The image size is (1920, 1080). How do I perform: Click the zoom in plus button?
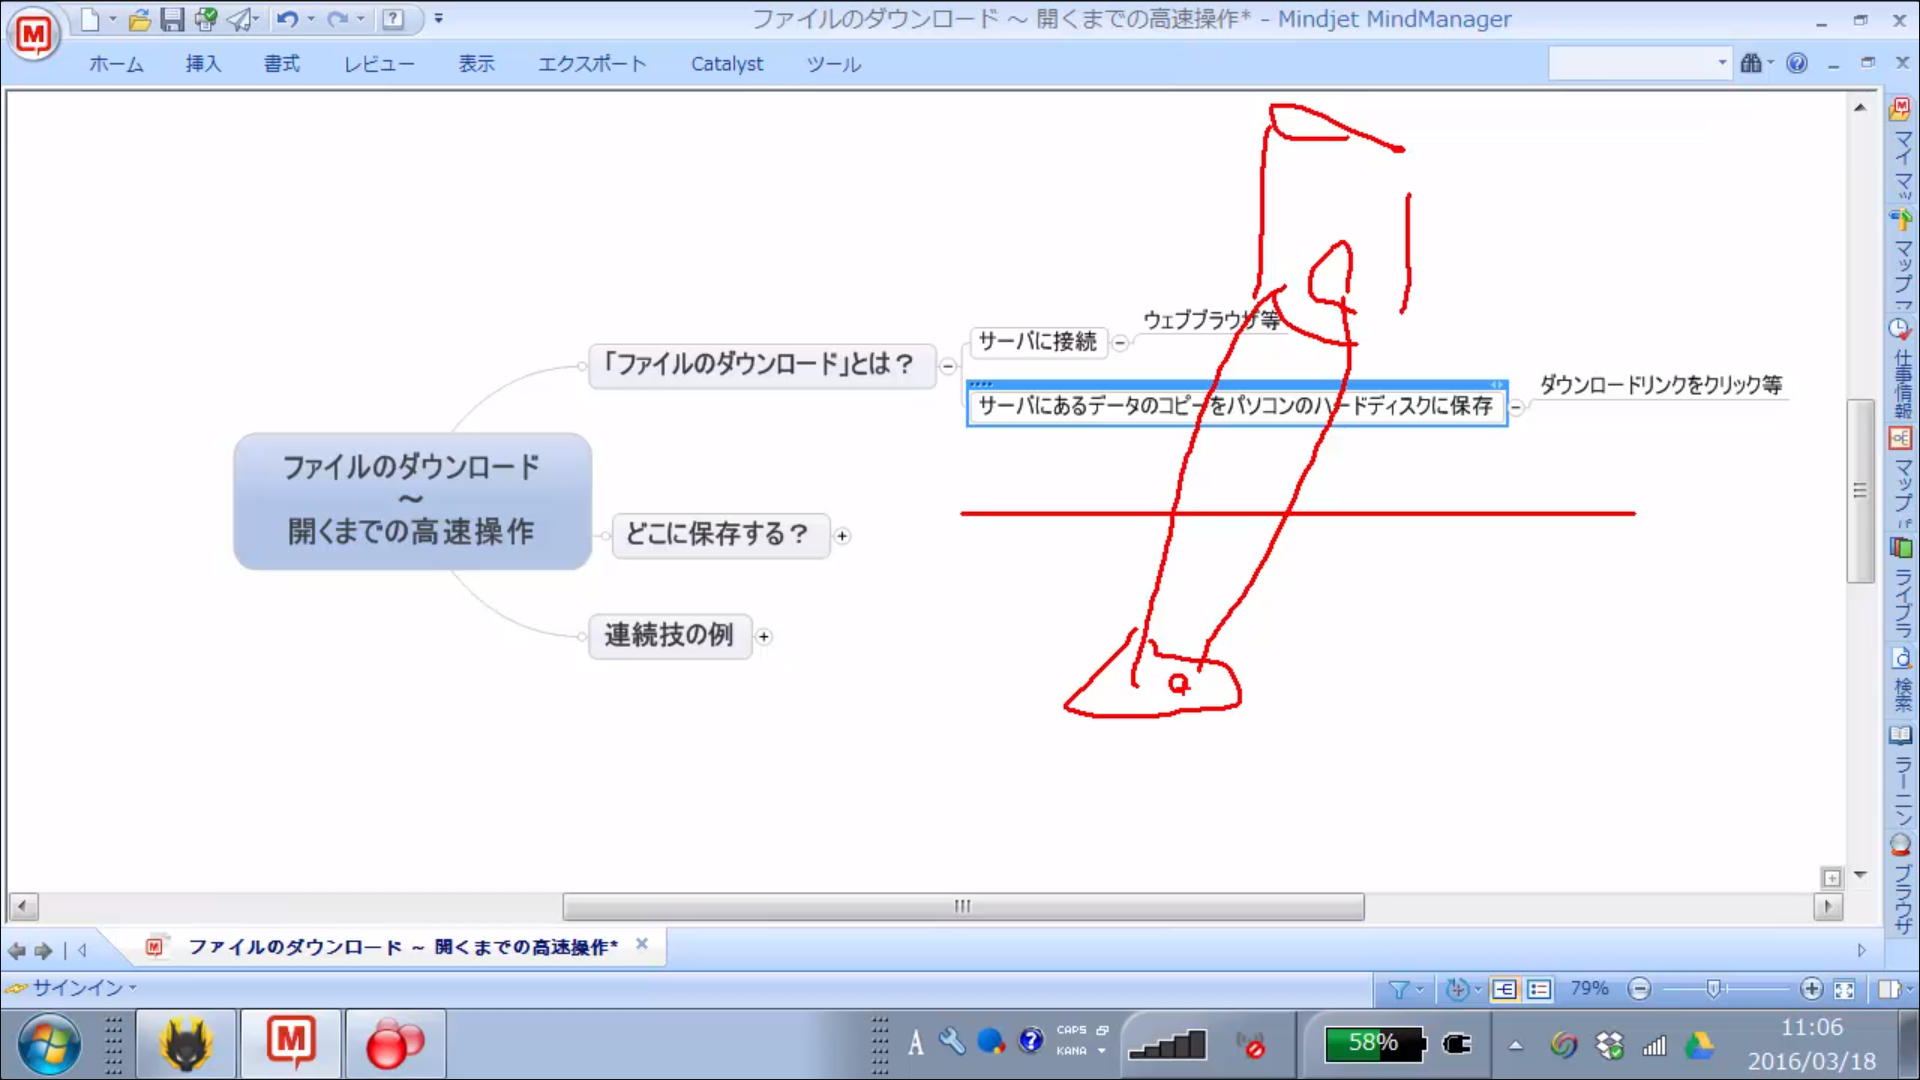click(1811, 989)
